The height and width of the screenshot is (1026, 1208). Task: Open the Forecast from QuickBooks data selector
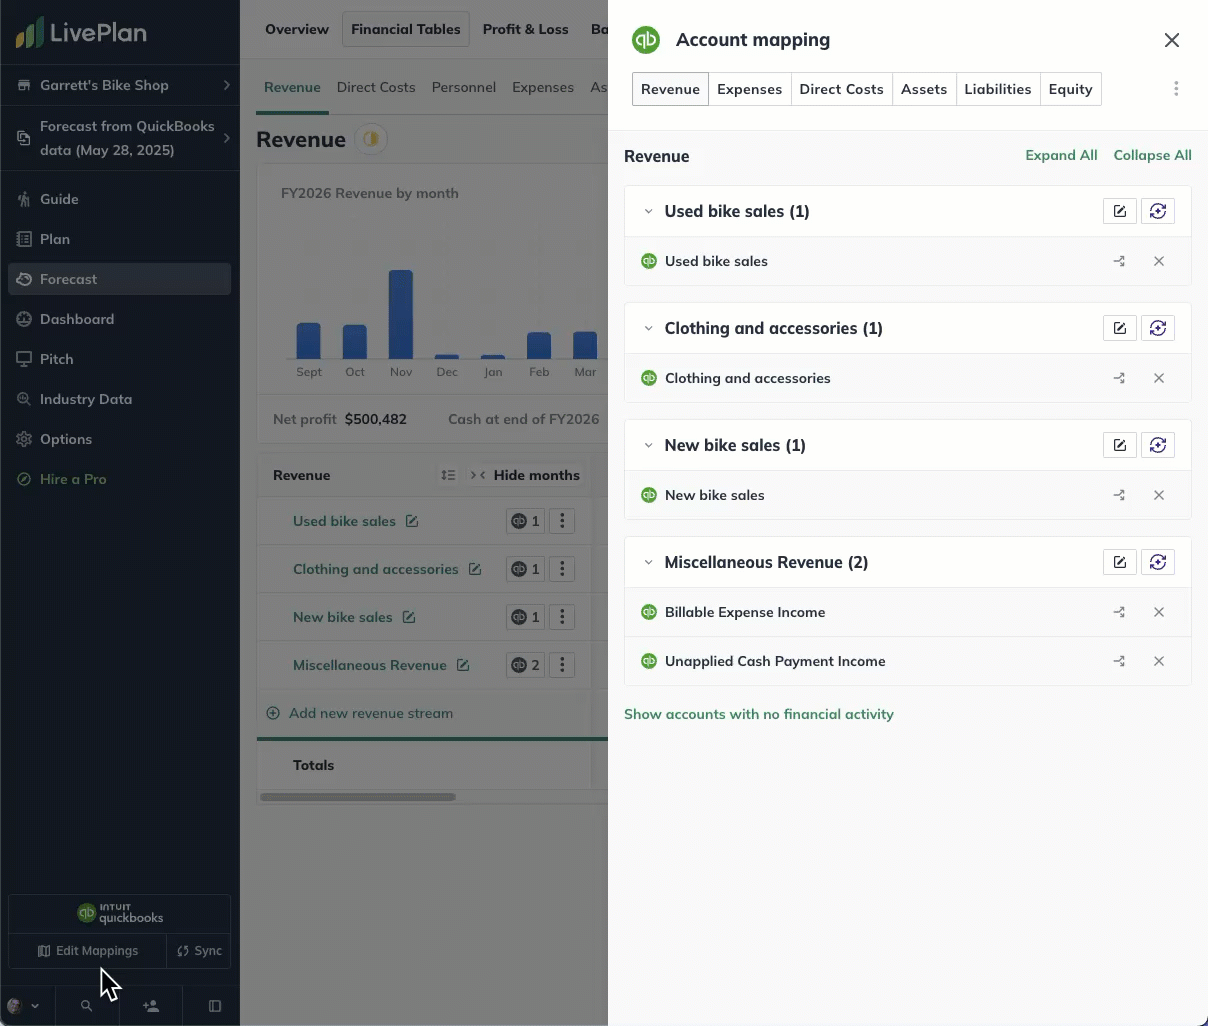(x=120, y=138)
